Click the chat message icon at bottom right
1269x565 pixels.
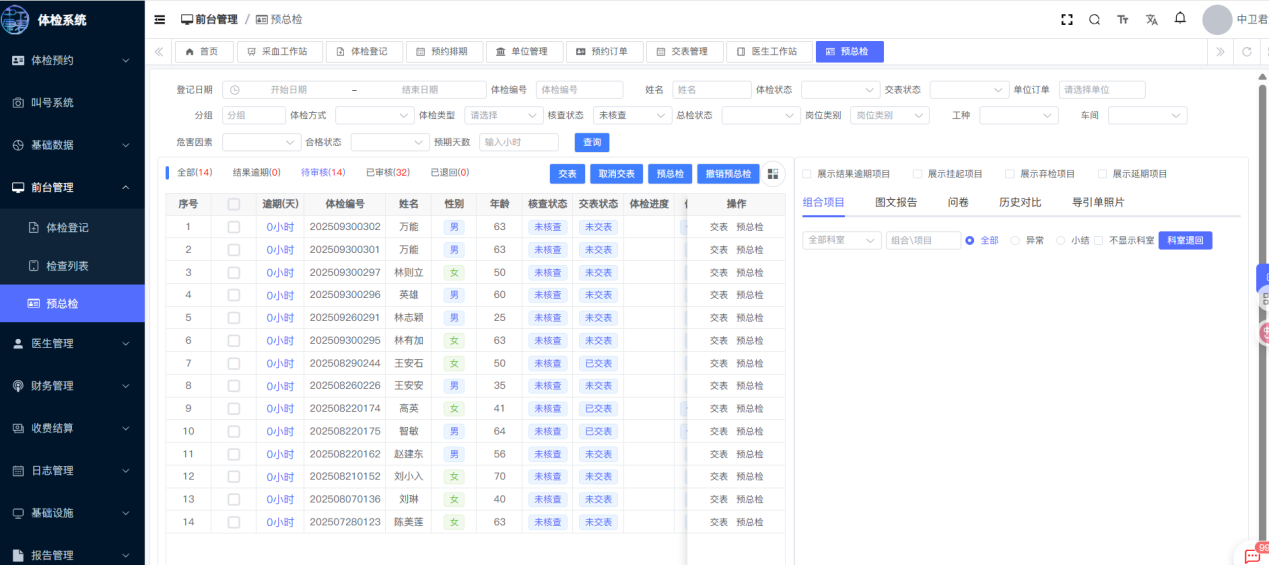coord(1252,555)
